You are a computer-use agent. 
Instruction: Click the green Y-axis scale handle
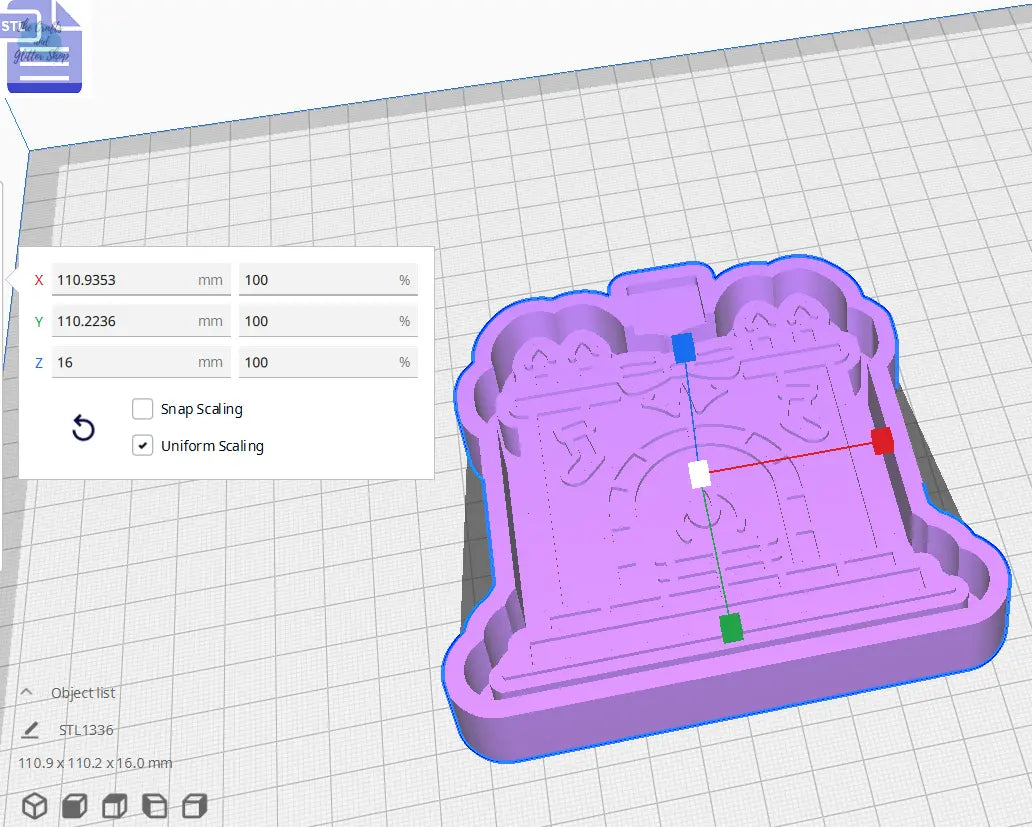[731, 628]
